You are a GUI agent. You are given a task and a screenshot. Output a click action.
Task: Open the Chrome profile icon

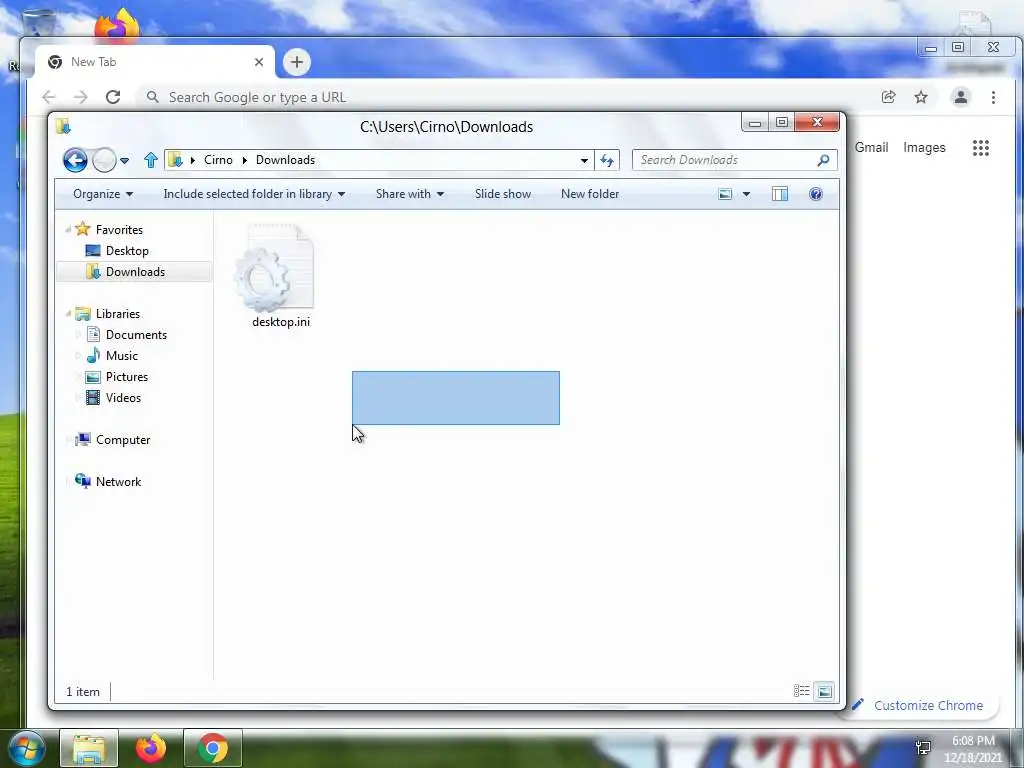[x=961, y=97]
